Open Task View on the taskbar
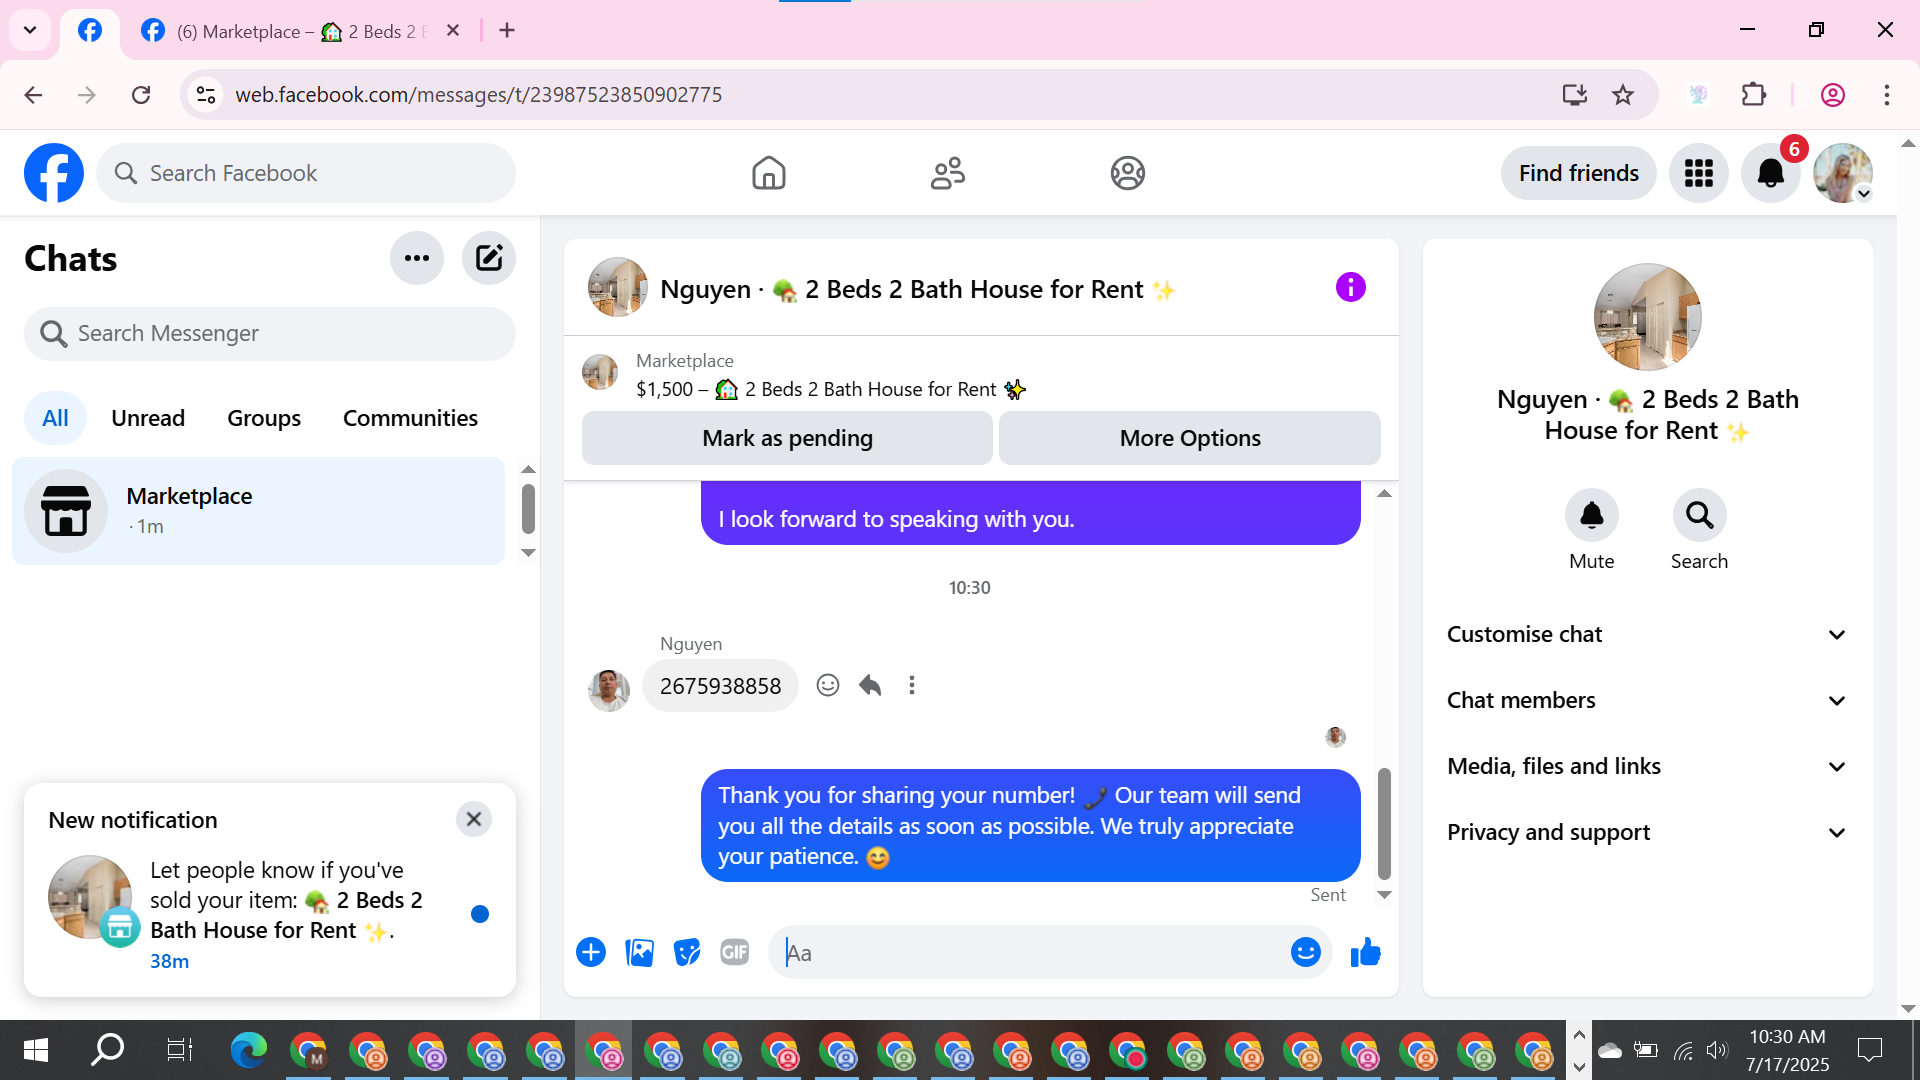 click(x=179, y=1050)
